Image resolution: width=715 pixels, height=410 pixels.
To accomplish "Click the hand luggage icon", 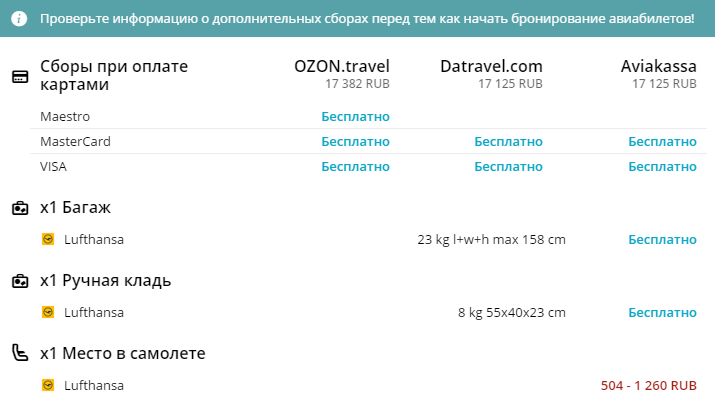I will point(19,281).
